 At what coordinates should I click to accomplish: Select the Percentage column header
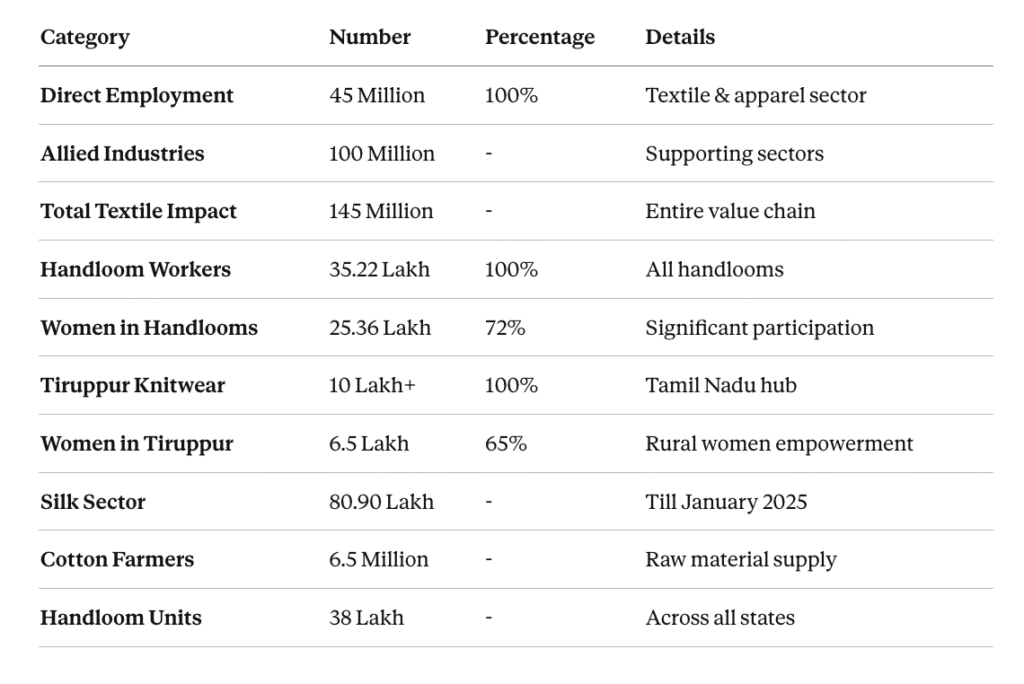[539, 38]
